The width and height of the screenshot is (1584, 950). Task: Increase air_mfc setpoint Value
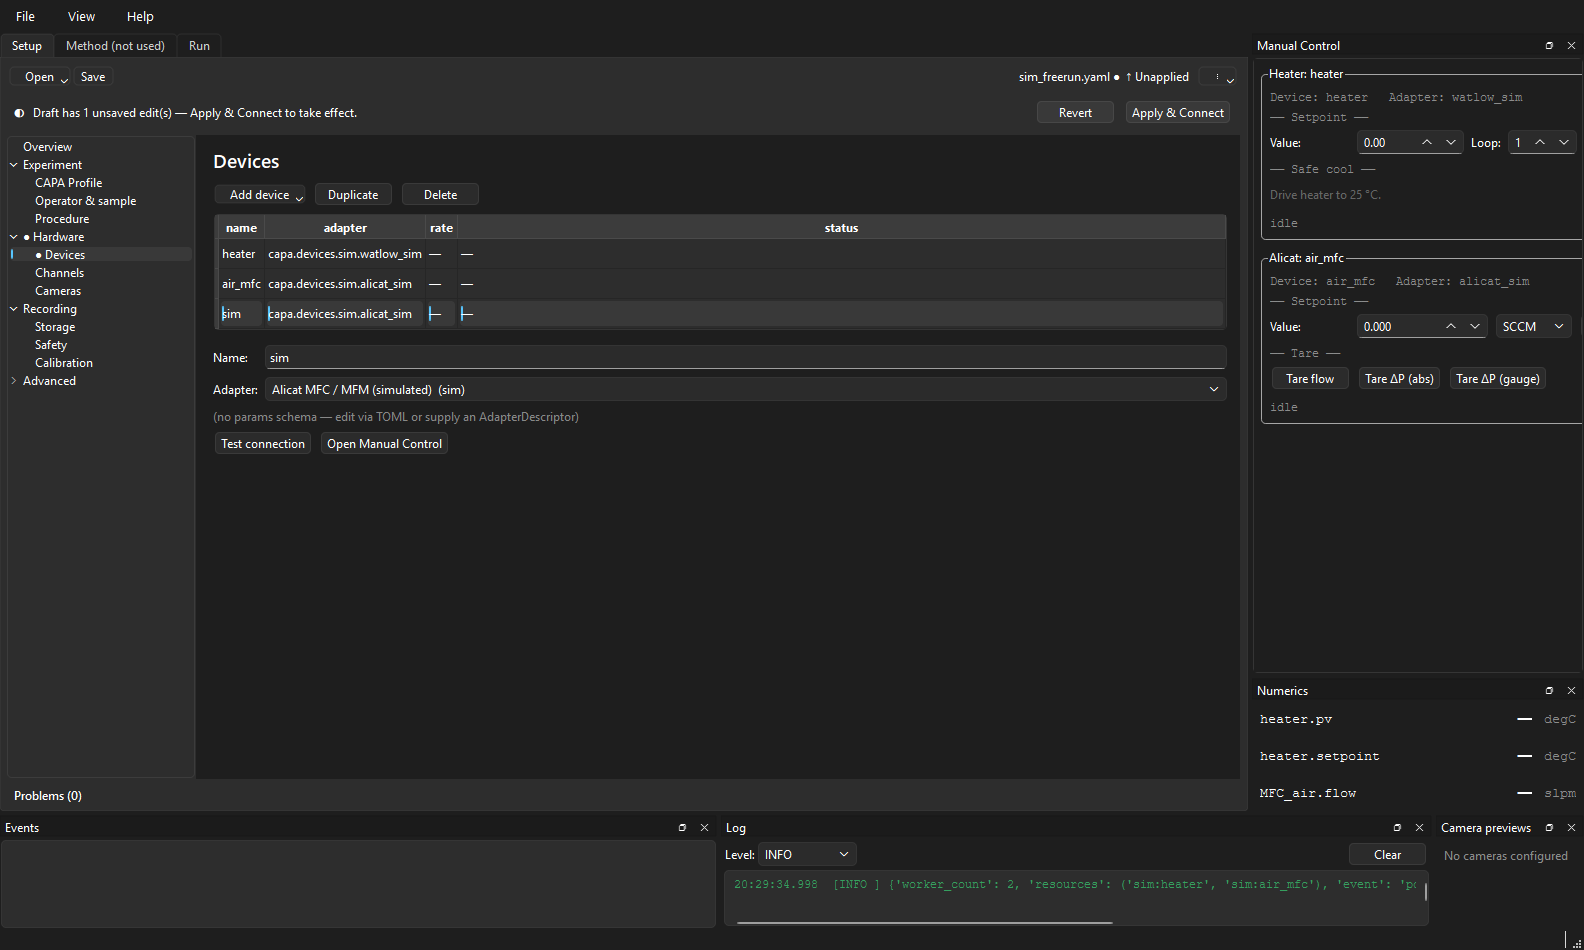tap(1451, 327)
